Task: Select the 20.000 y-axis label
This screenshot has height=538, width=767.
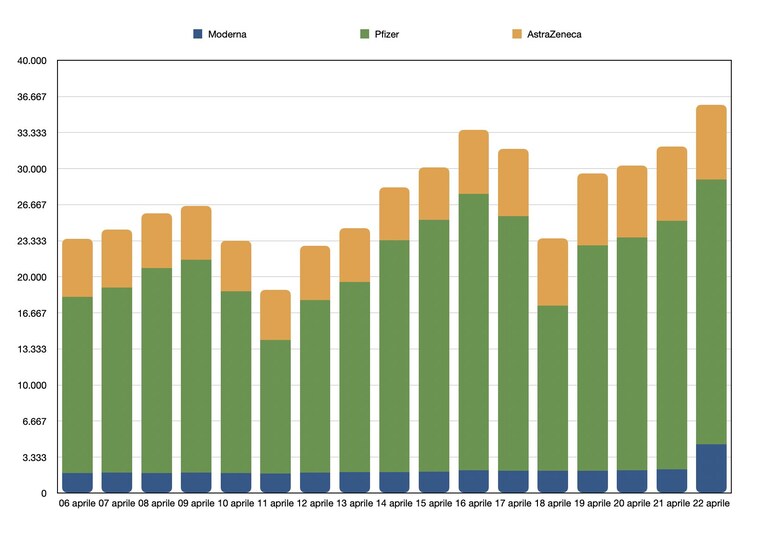Action: point(32,277)
